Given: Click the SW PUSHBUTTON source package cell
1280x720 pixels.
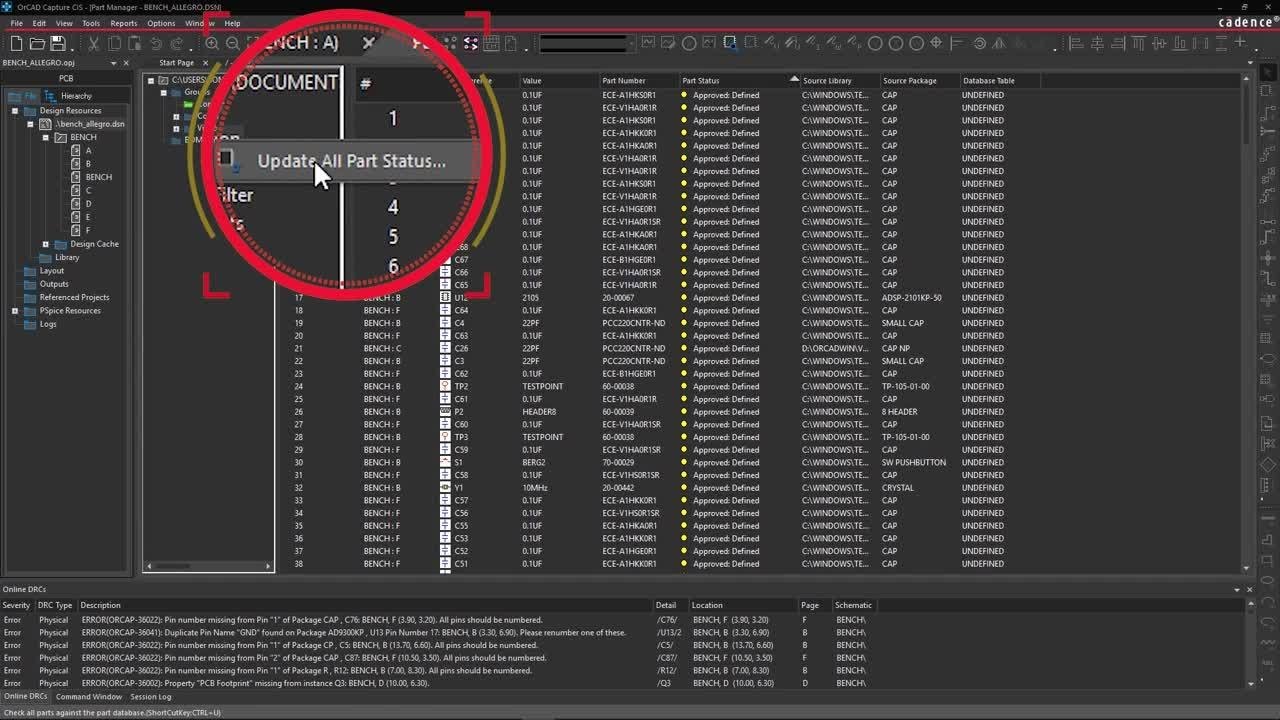Looking at the screenshot, I should (x=914, y=462).
